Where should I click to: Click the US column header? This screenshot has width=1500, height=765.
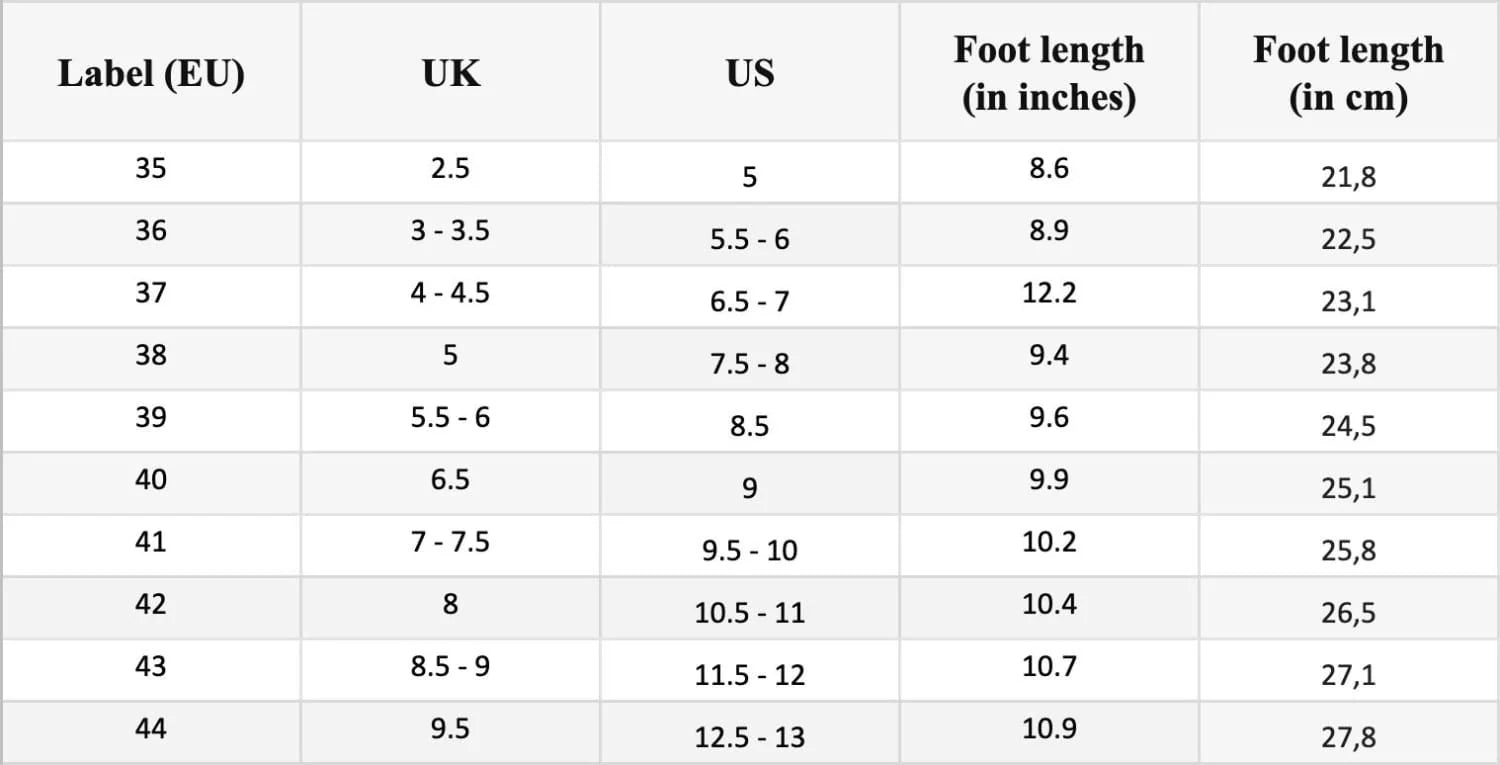[x=750, y=74]
